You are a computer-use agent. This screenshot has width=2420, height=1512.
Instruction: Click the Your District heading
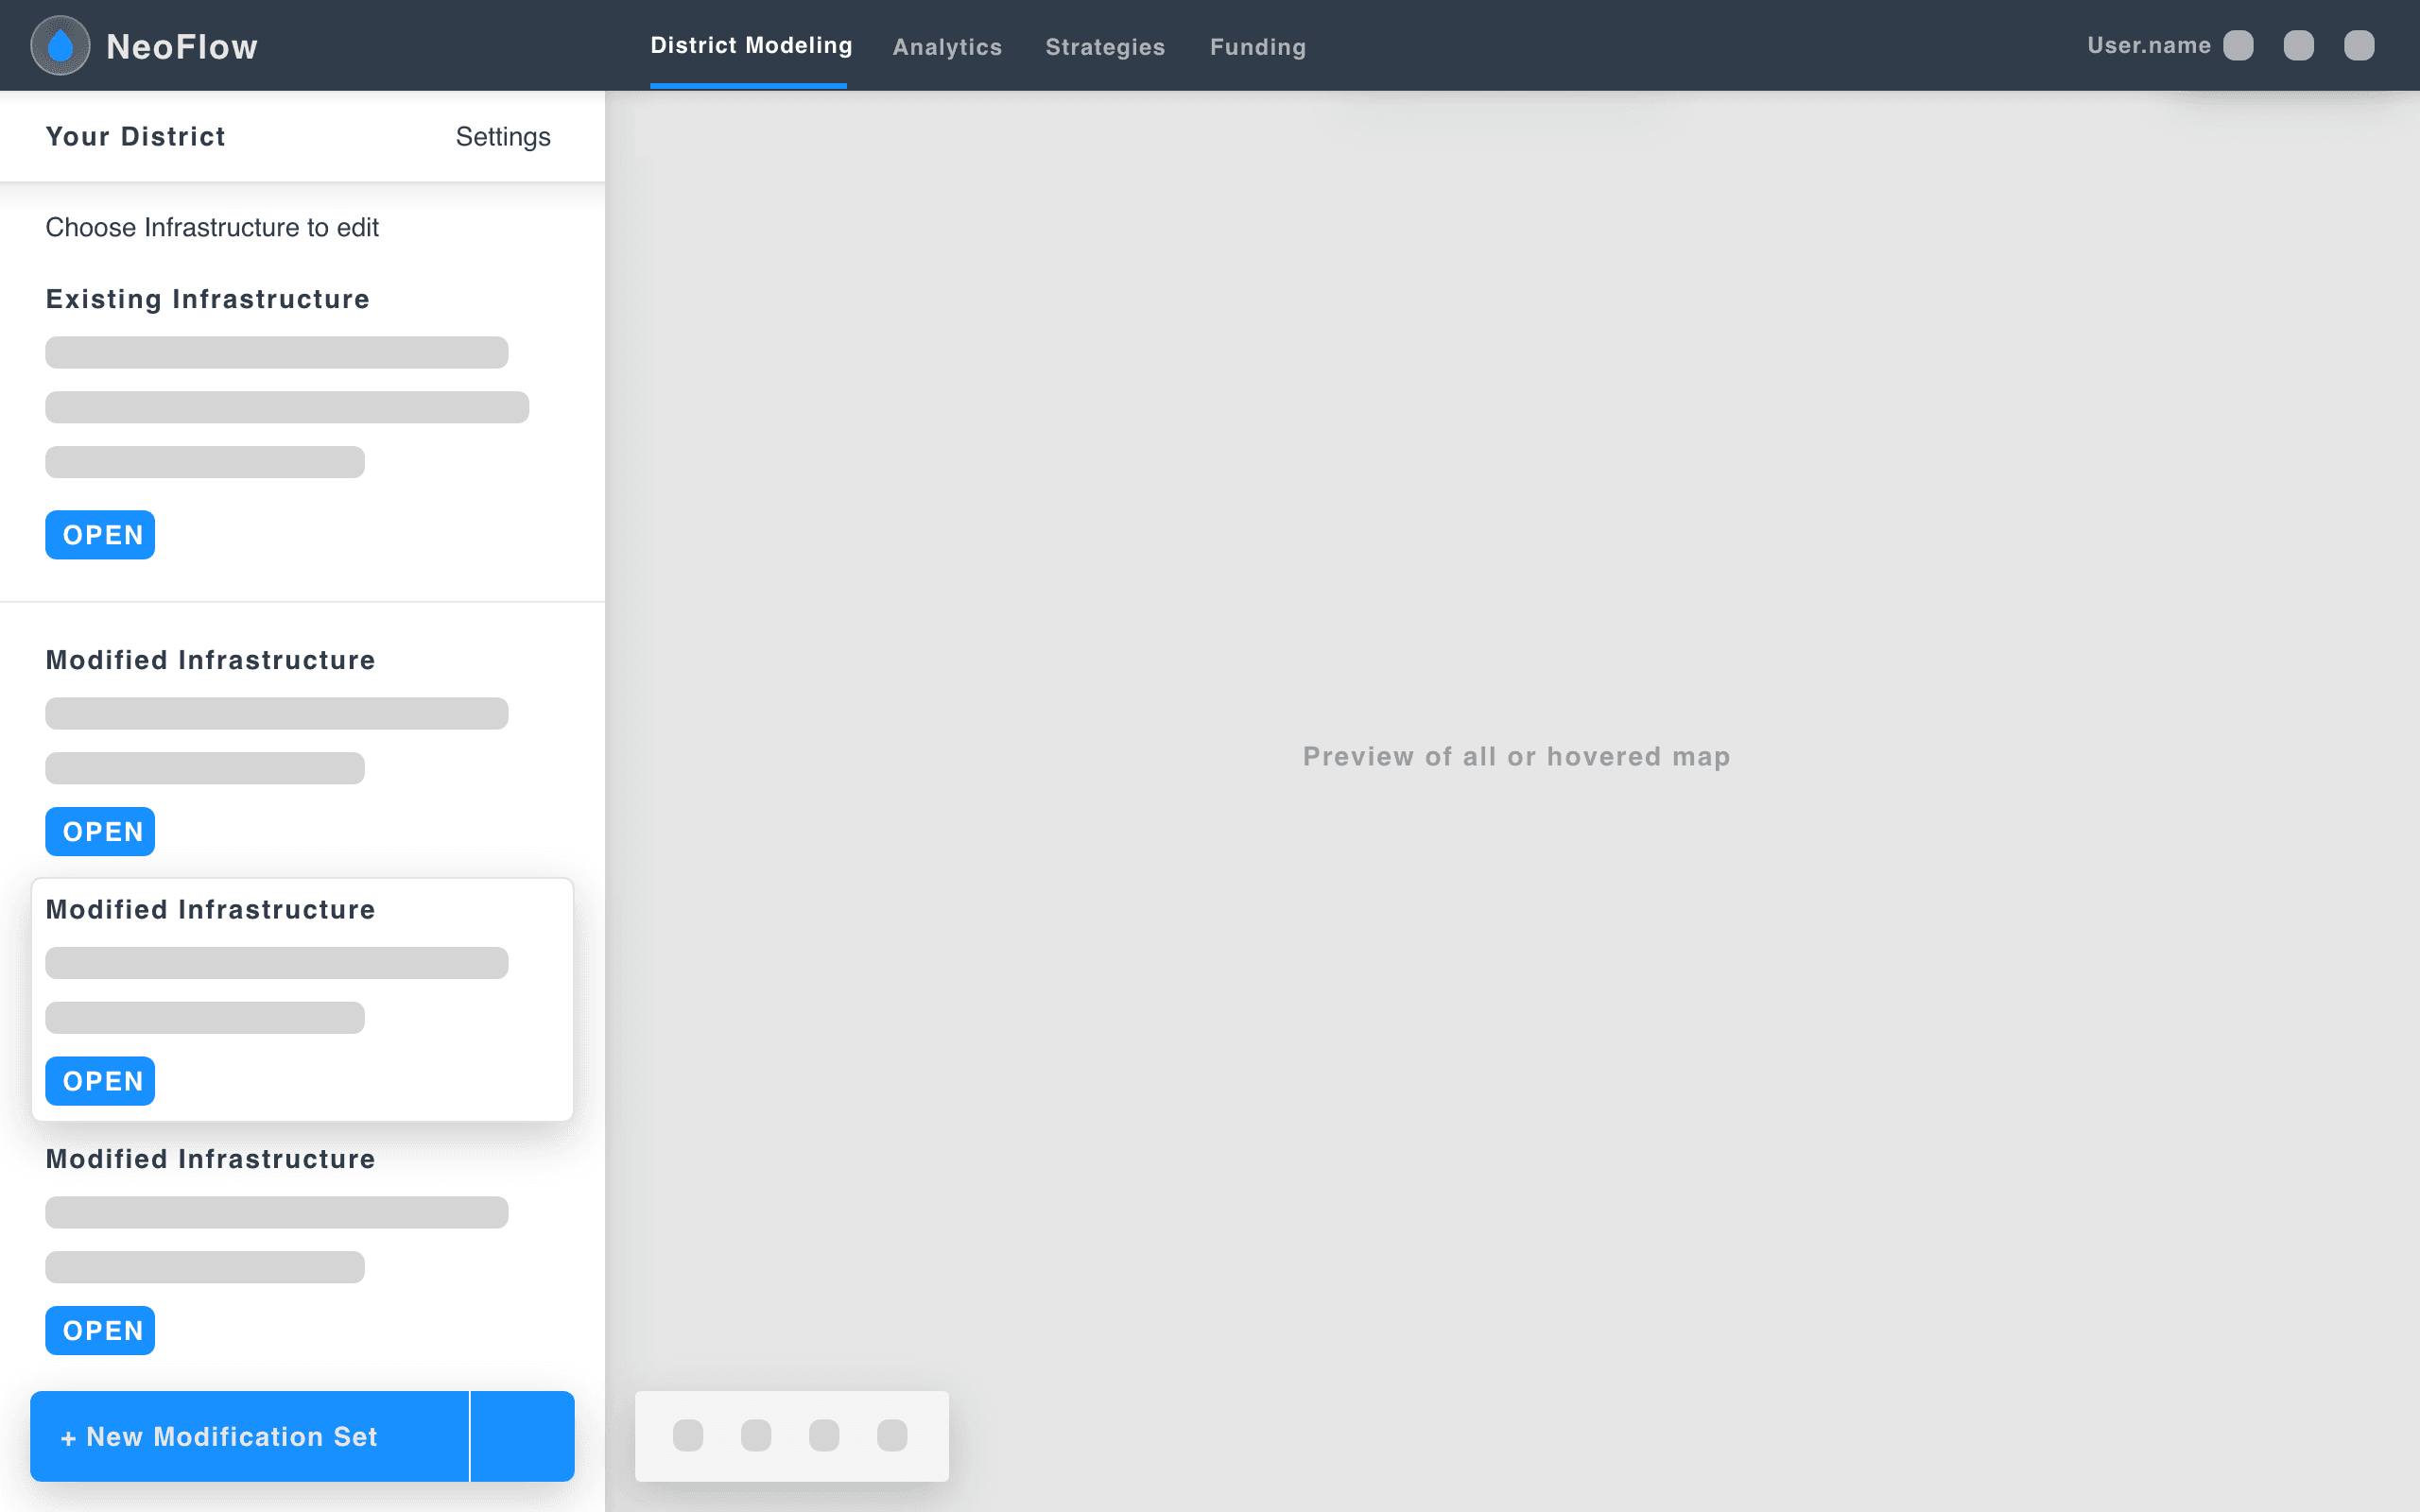[135, 137]
